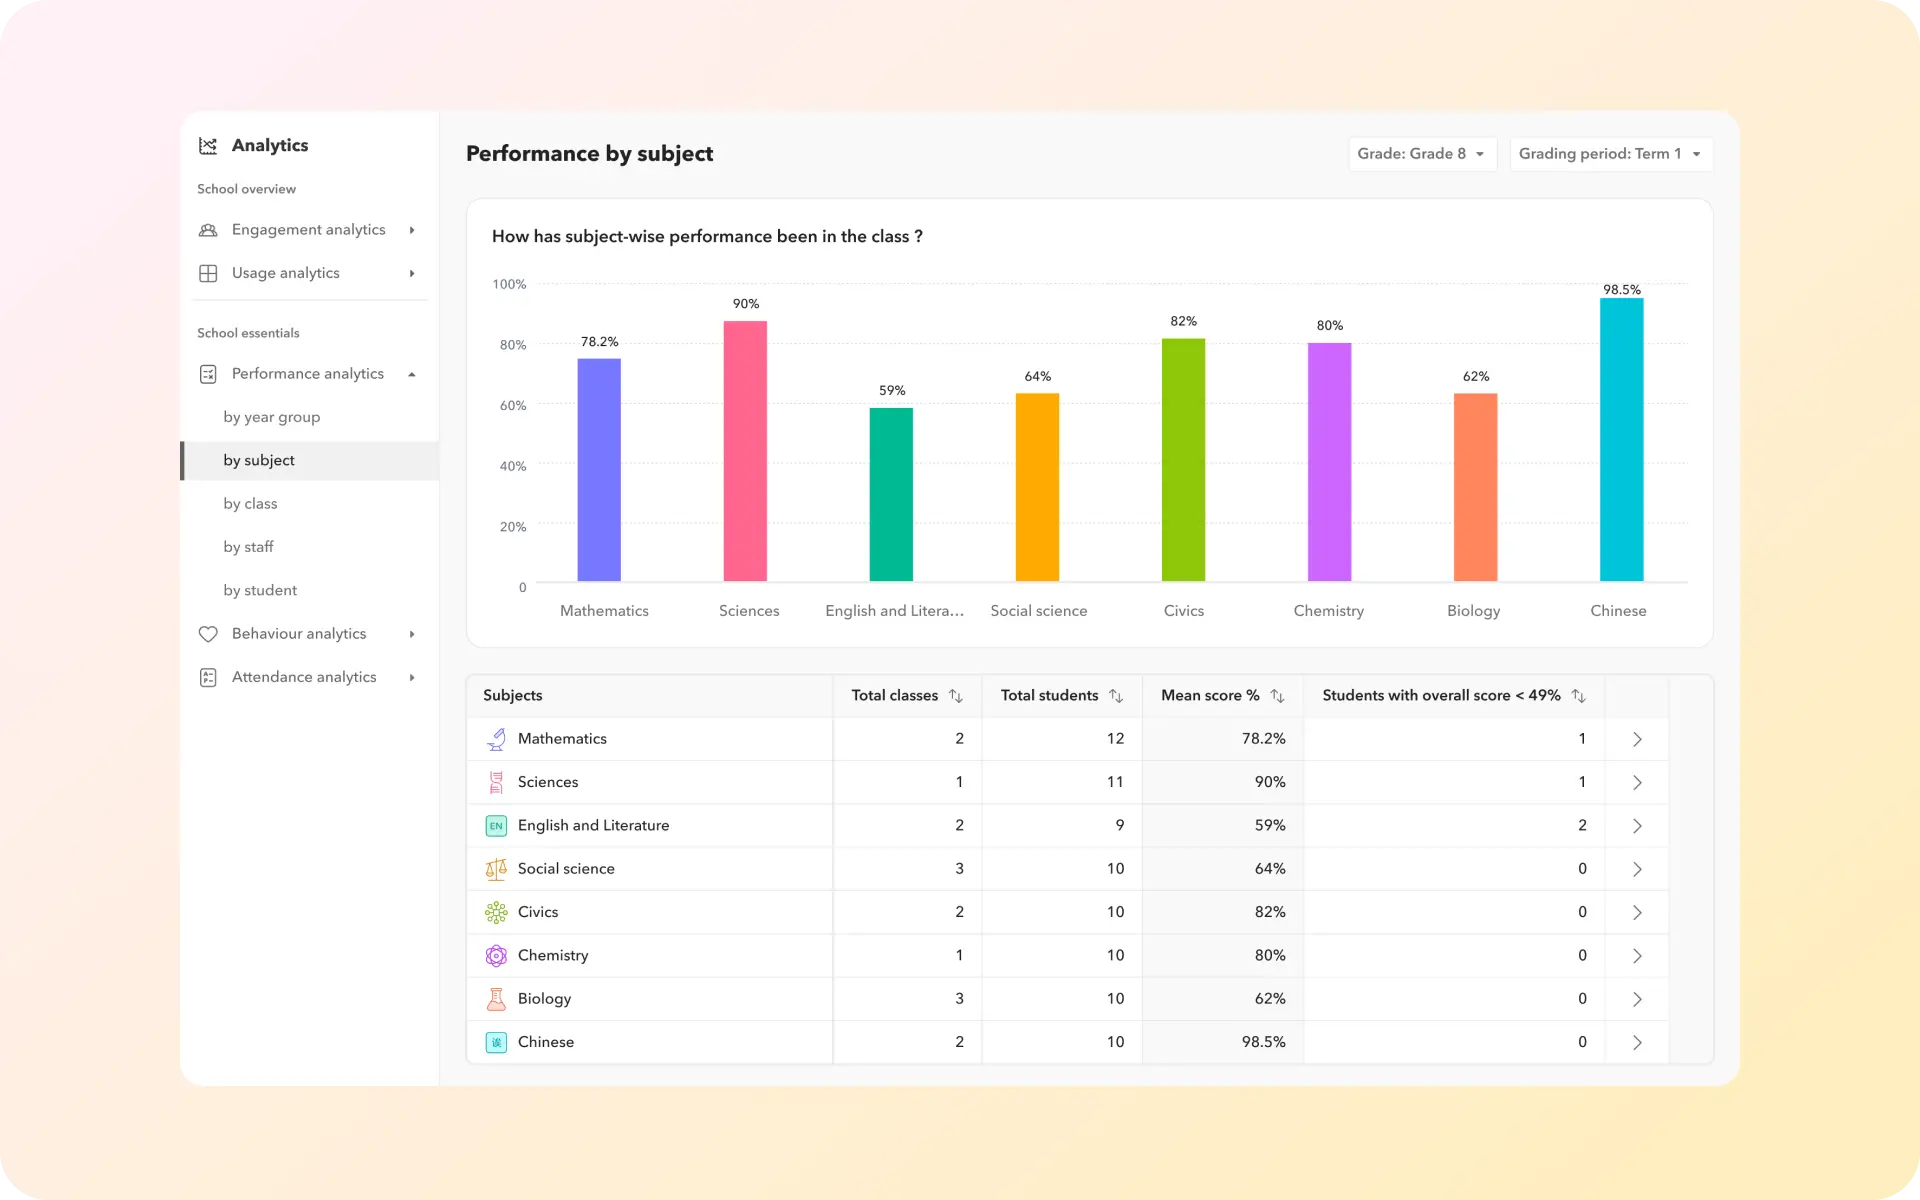This screenshot has height=1200, width=1920.
Task: Click the 98.5% value label above bar
Action: coord(1621,290)
